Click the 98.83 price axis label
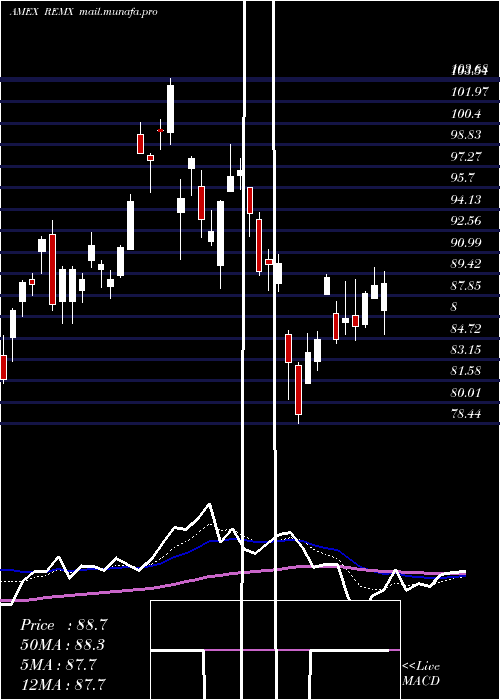Image resolution: width=500 pixels, height=700 pixels. pos(467,135)
